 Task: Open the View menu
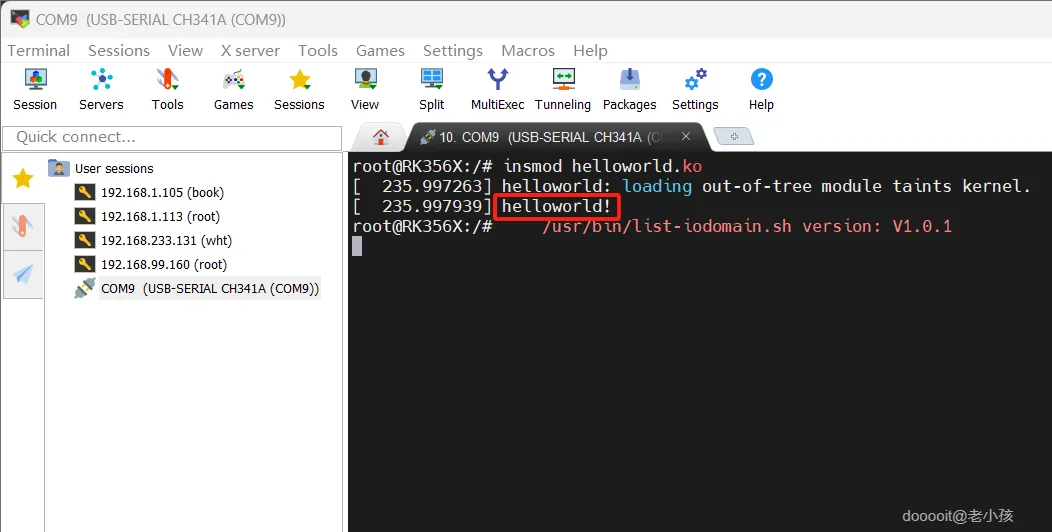point(185,50)
